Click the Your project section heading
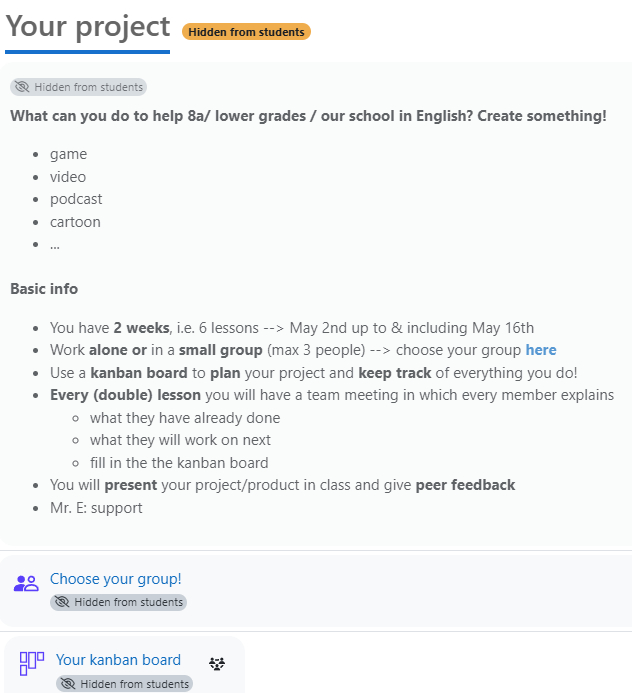Viewport: 632px width, 693px height. 88,27
